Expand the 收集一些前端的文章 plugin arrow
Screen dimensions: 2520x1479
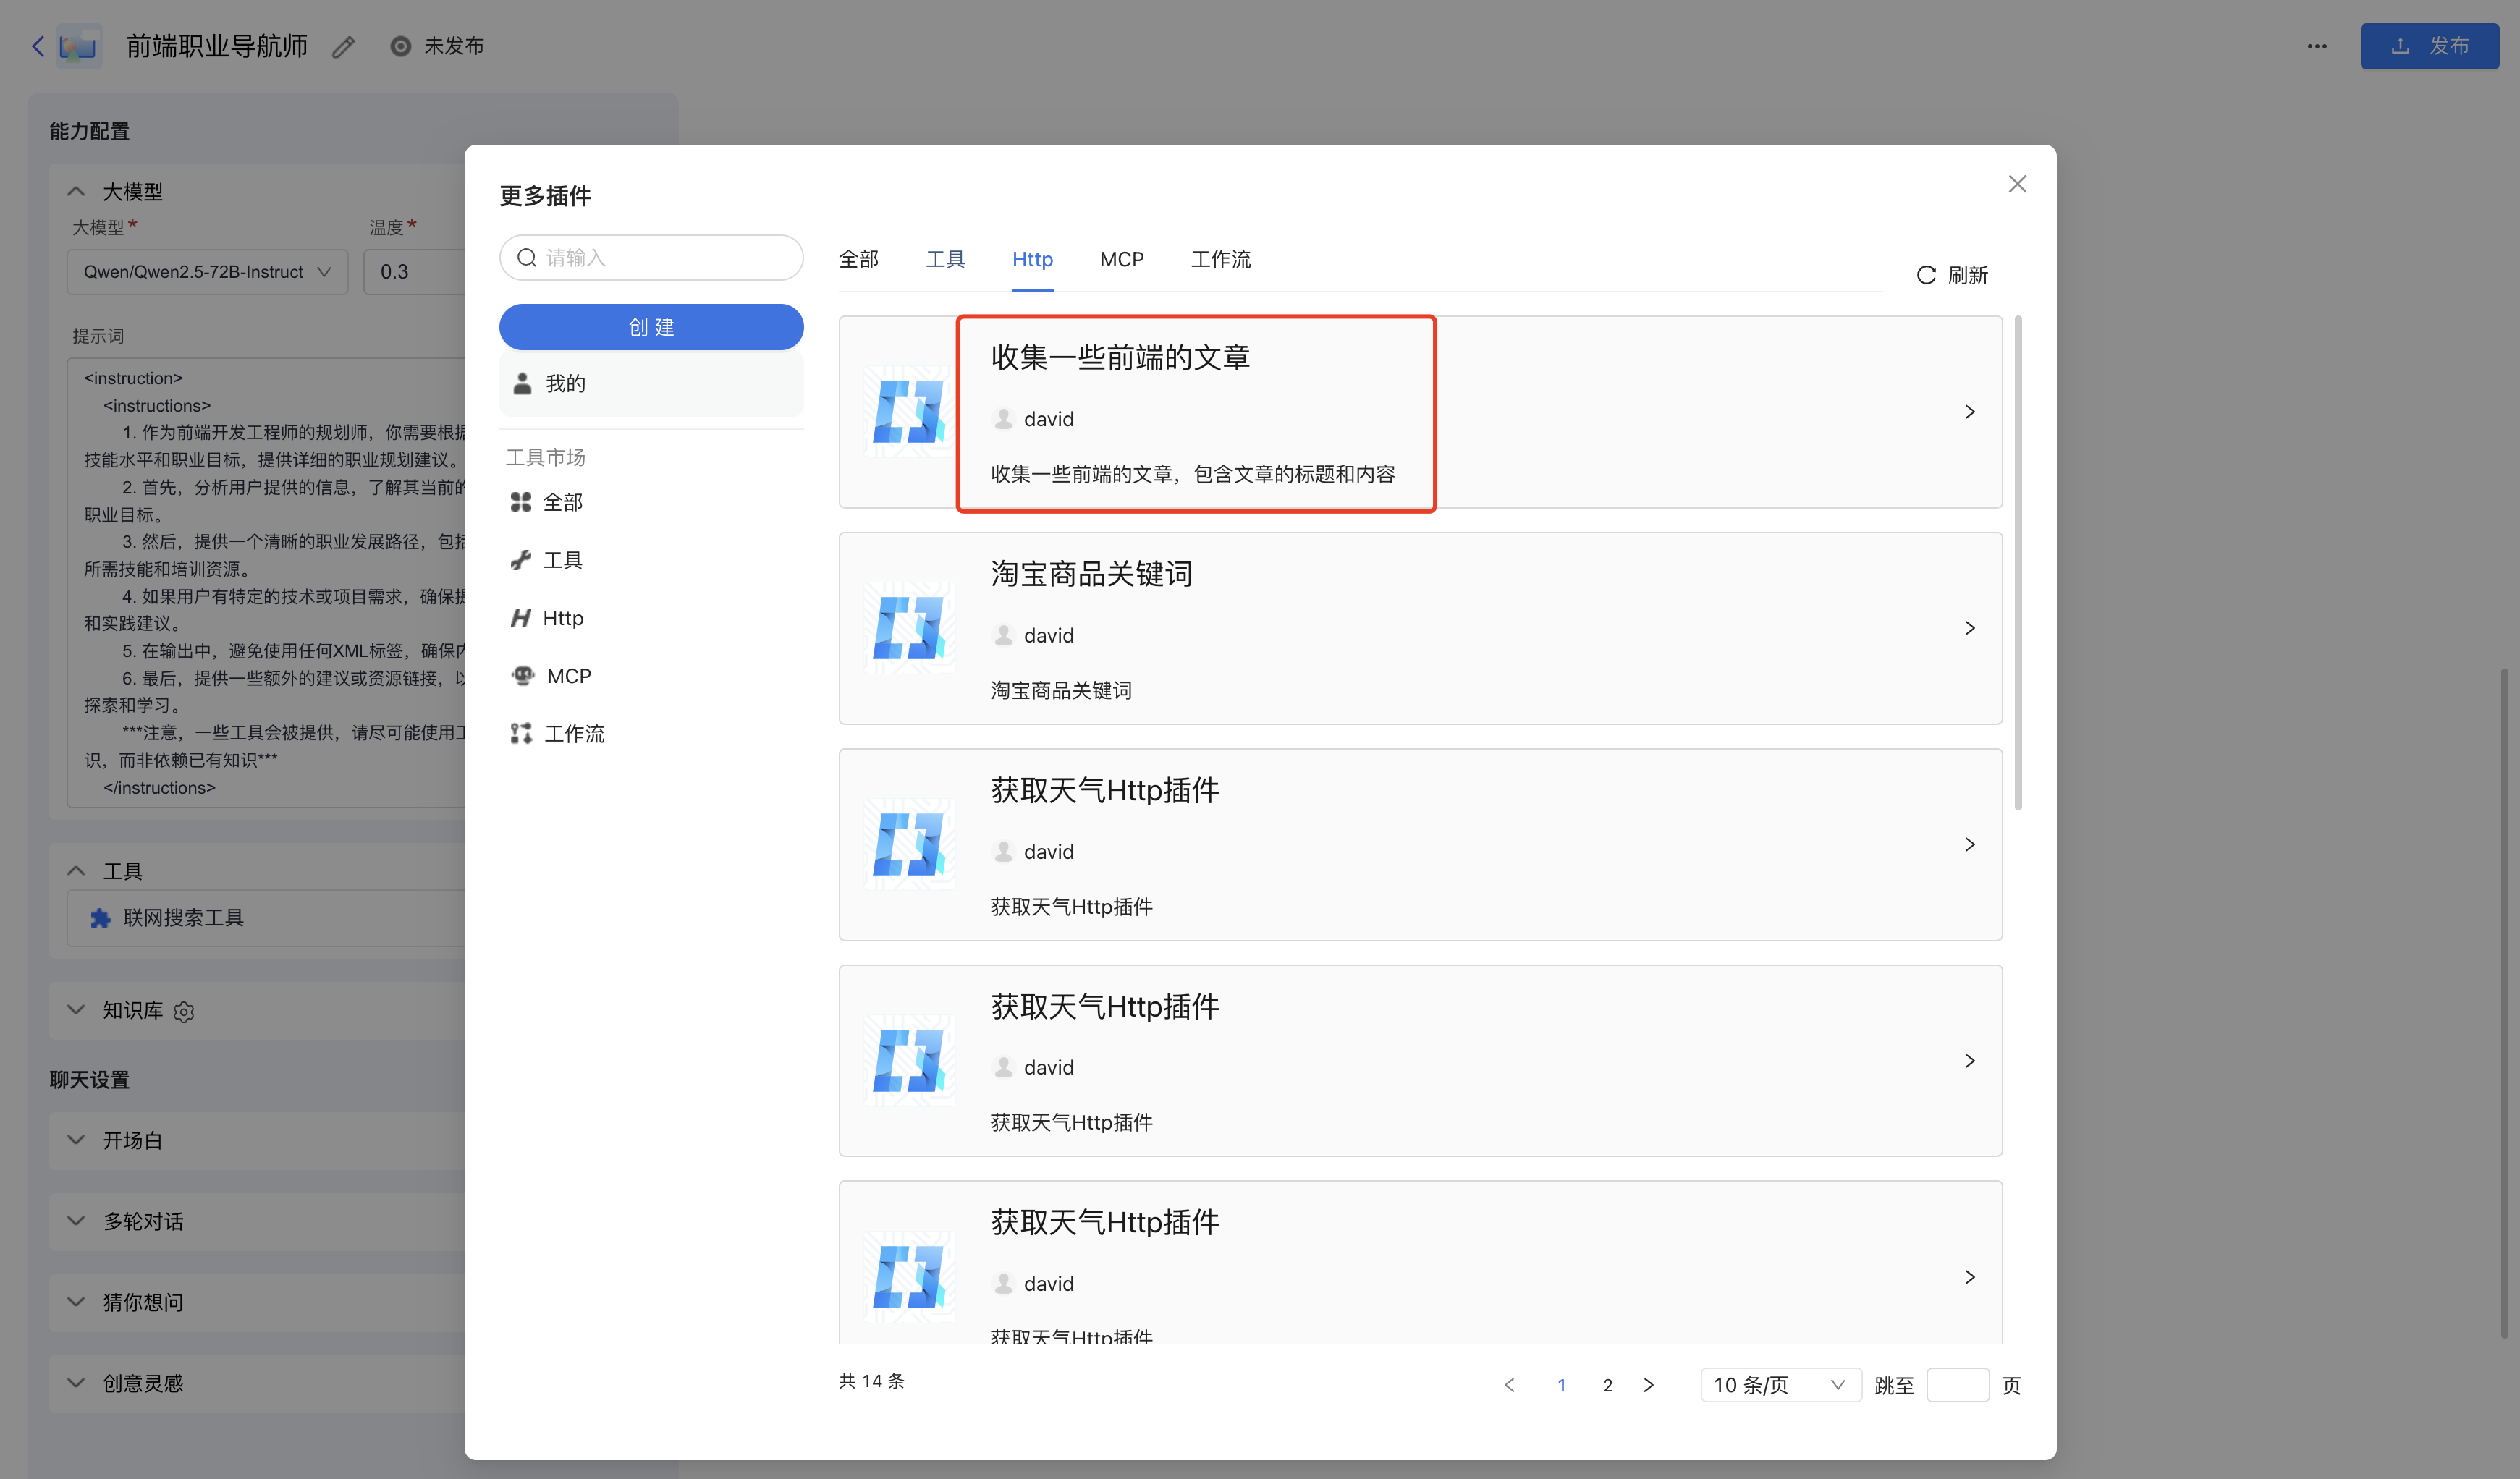tap(1969, 412)
